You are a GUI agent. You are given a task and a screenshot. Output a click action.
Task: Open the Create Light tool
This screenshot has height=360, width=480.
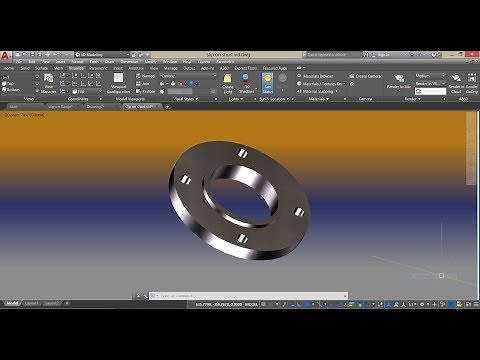coord(228,83)
